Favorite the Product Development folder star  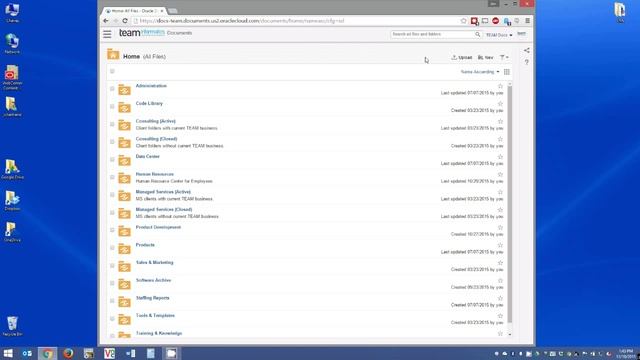[x=500, y=227]
